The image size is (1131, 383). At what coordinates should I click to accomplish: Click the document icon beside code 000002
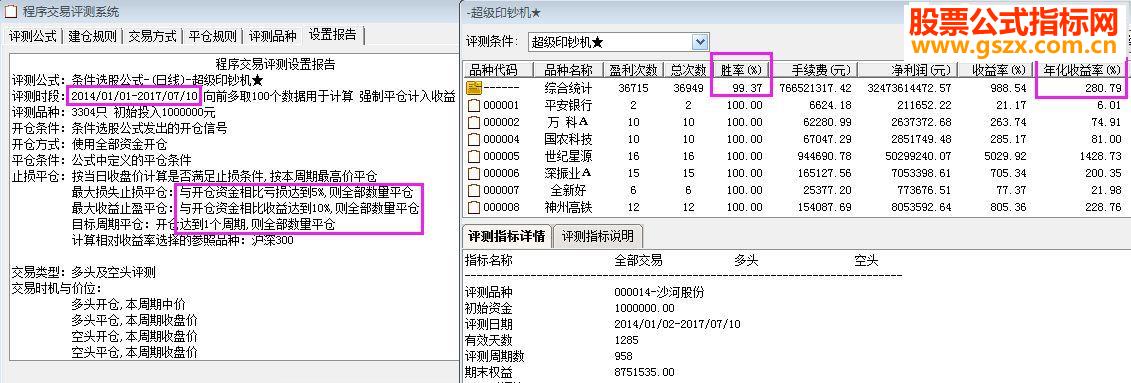click(474, 122)
